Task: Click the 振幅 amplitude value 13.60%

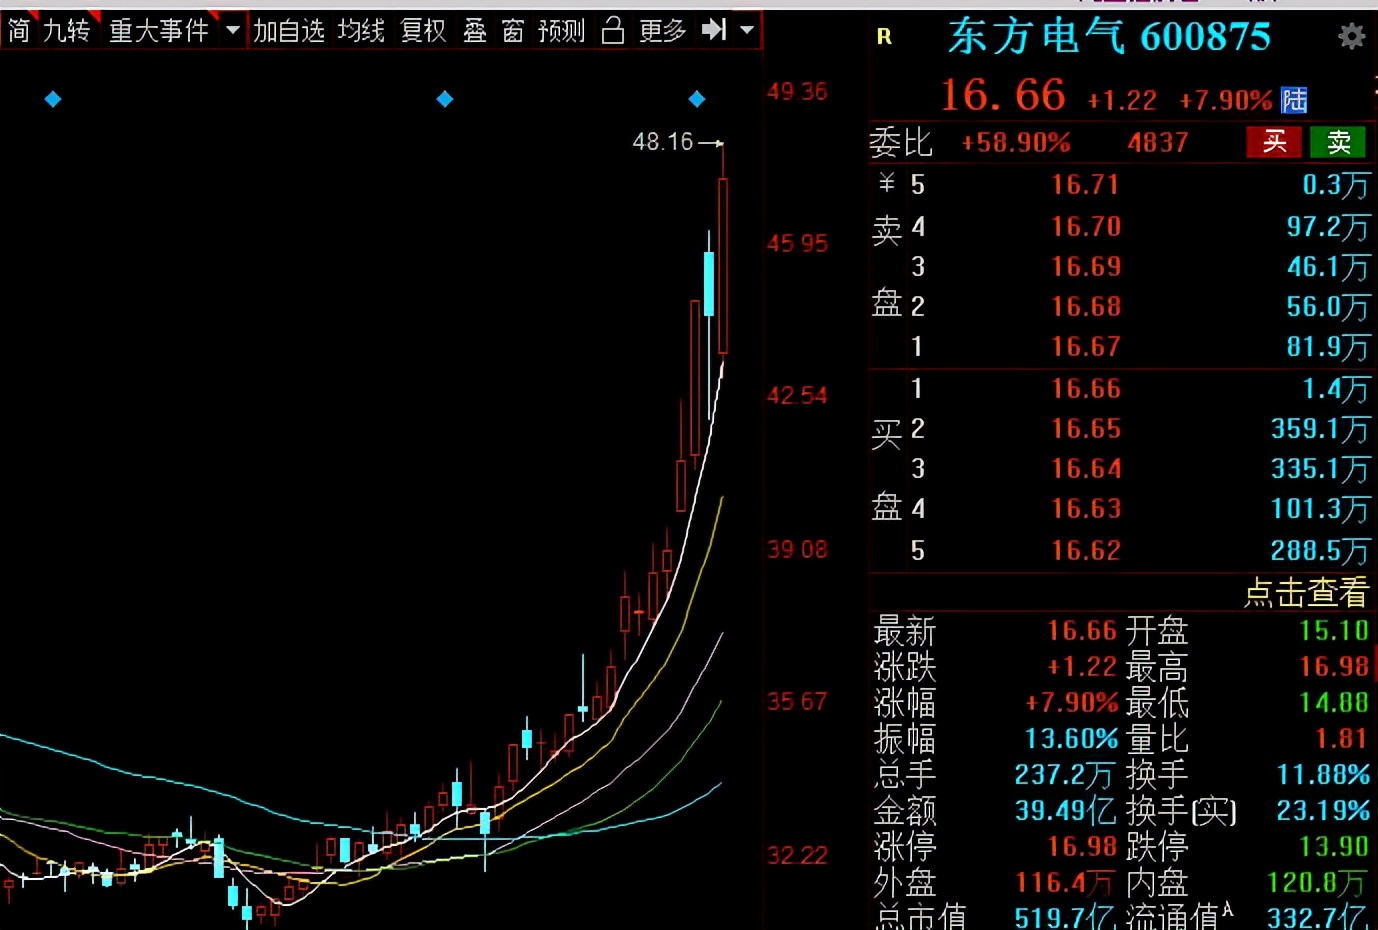Action: click(x=1071, y=739)
